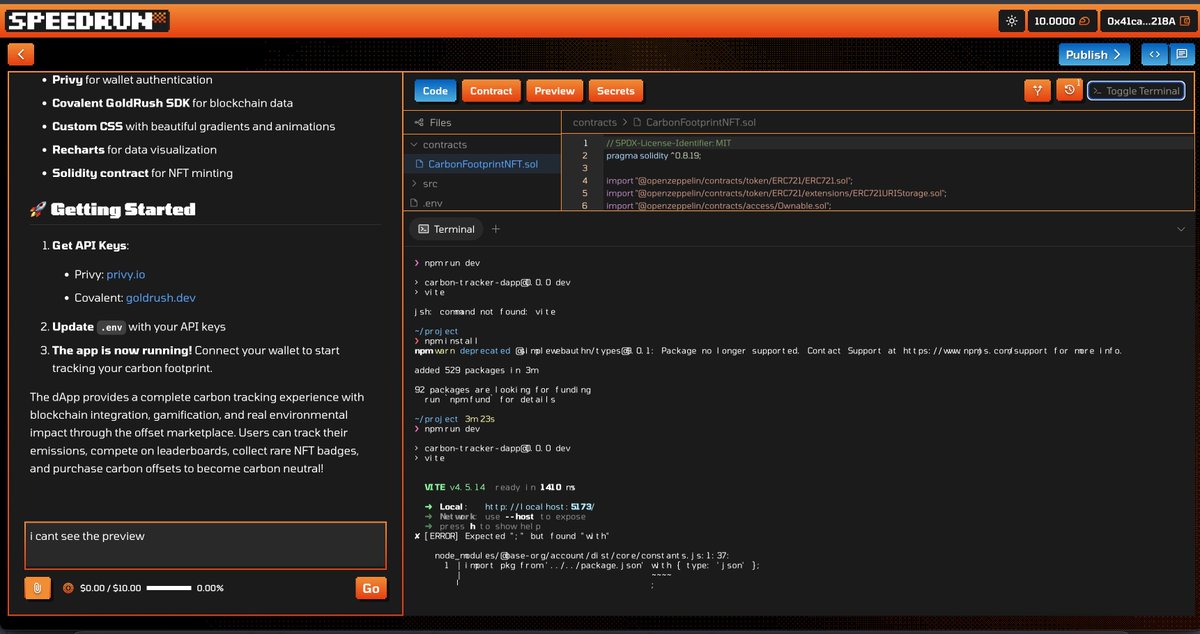Click the paperclip attach button

[37, 588]
